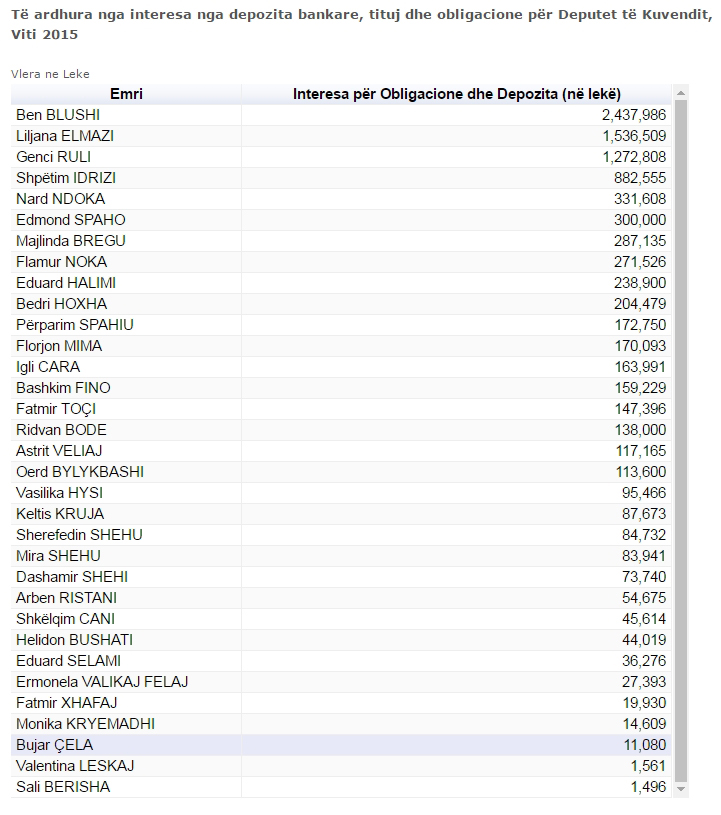Select the Edmond SPAHO row
This screenshot has width=721, height=815.
120,220
